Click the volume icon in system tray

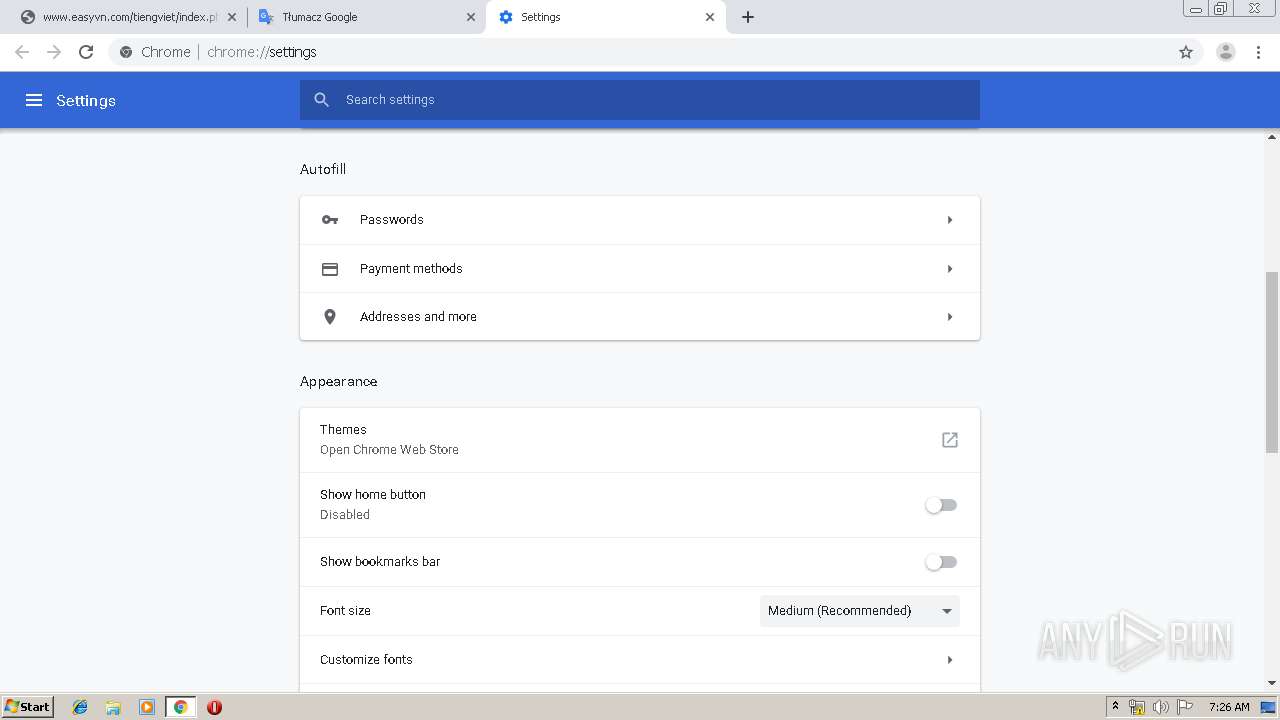pos(1160,707)
